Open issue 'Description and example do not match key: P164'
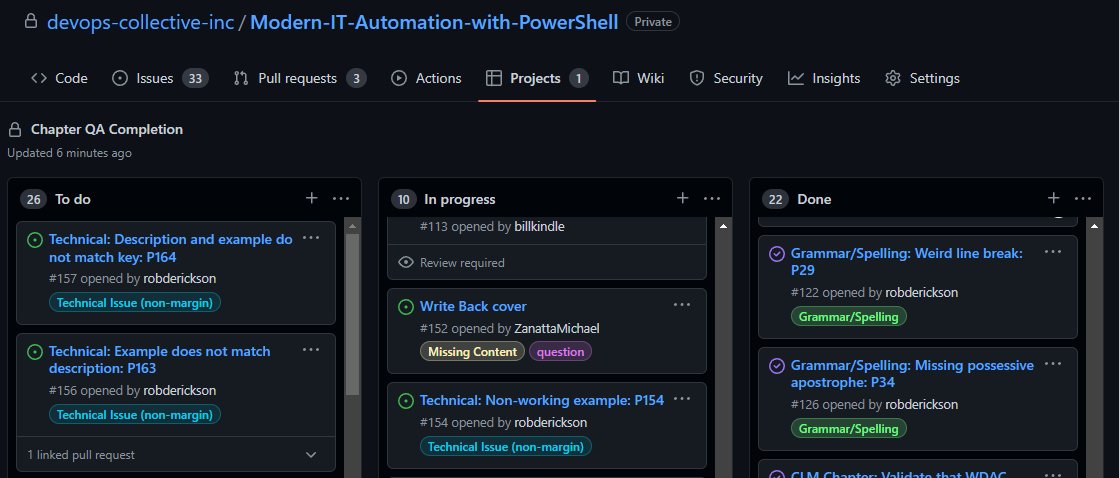The image size is (1119, 478). (171, 248)
